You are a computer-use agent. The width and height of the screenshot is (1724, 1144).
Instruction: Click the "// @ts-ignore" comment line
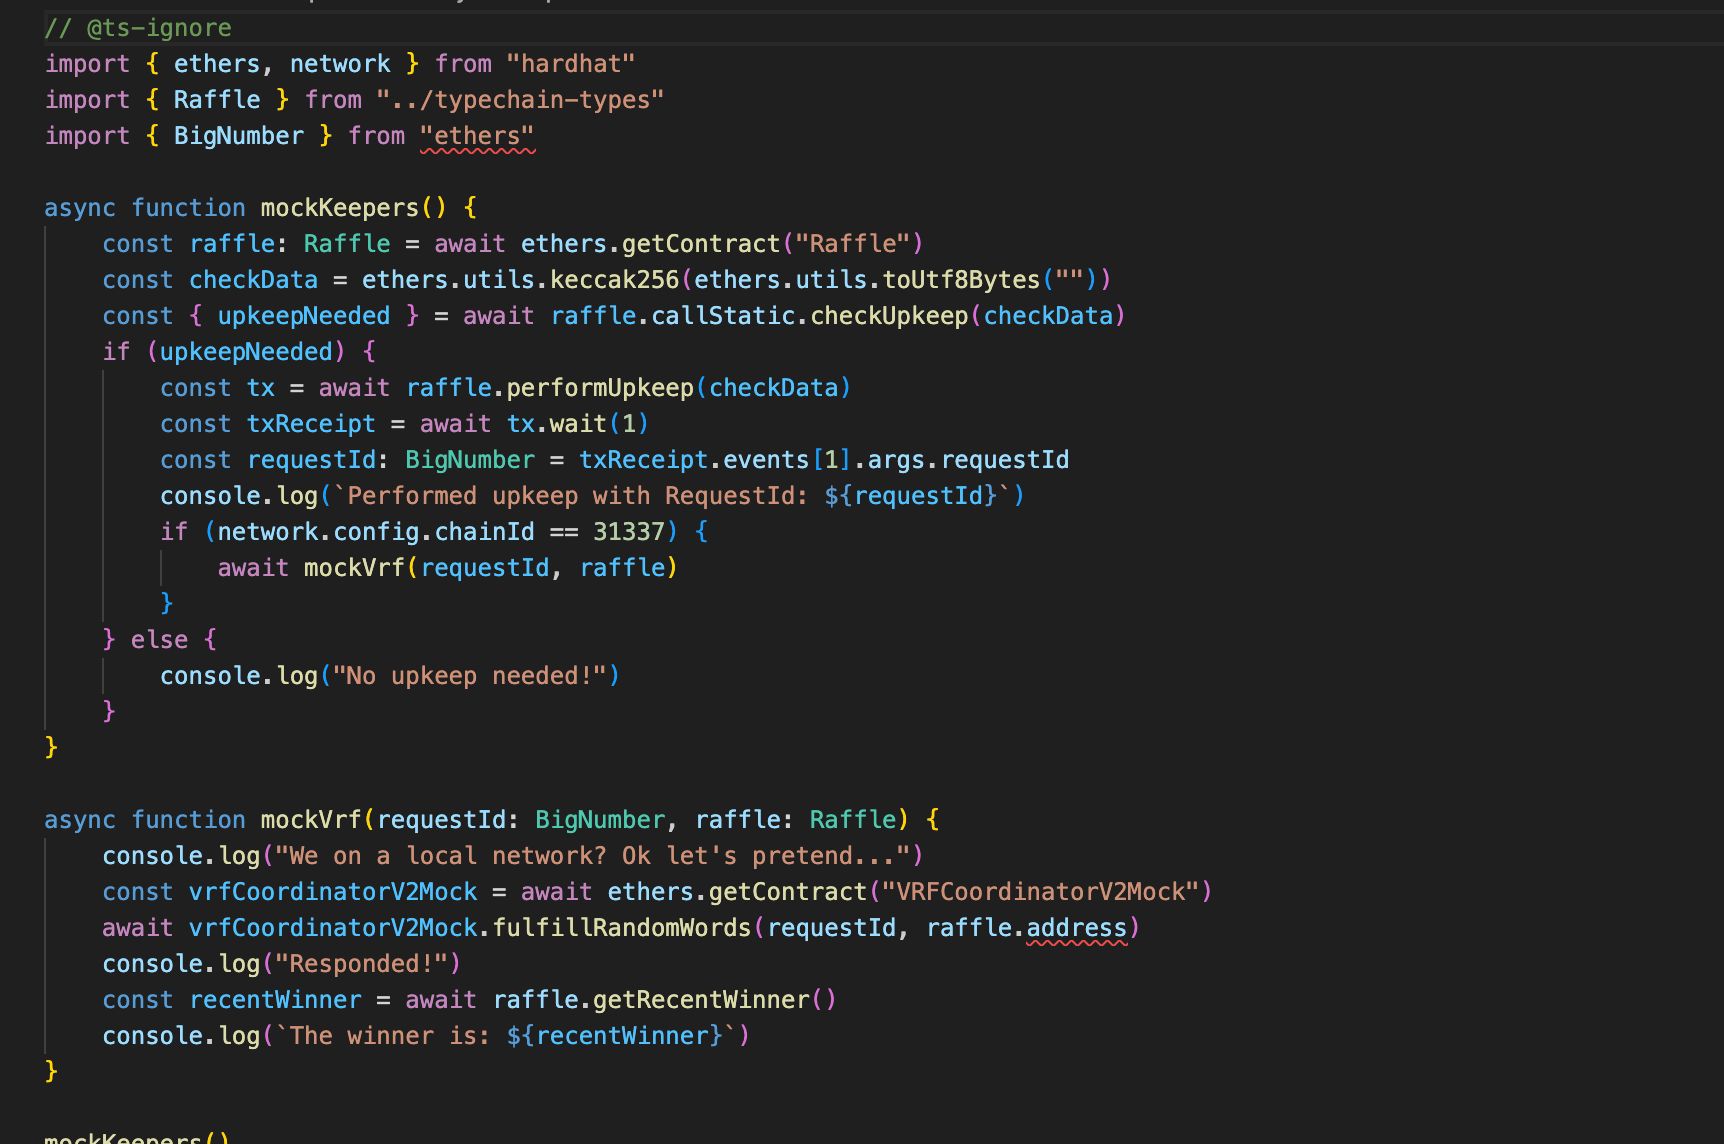click(138, 28)
